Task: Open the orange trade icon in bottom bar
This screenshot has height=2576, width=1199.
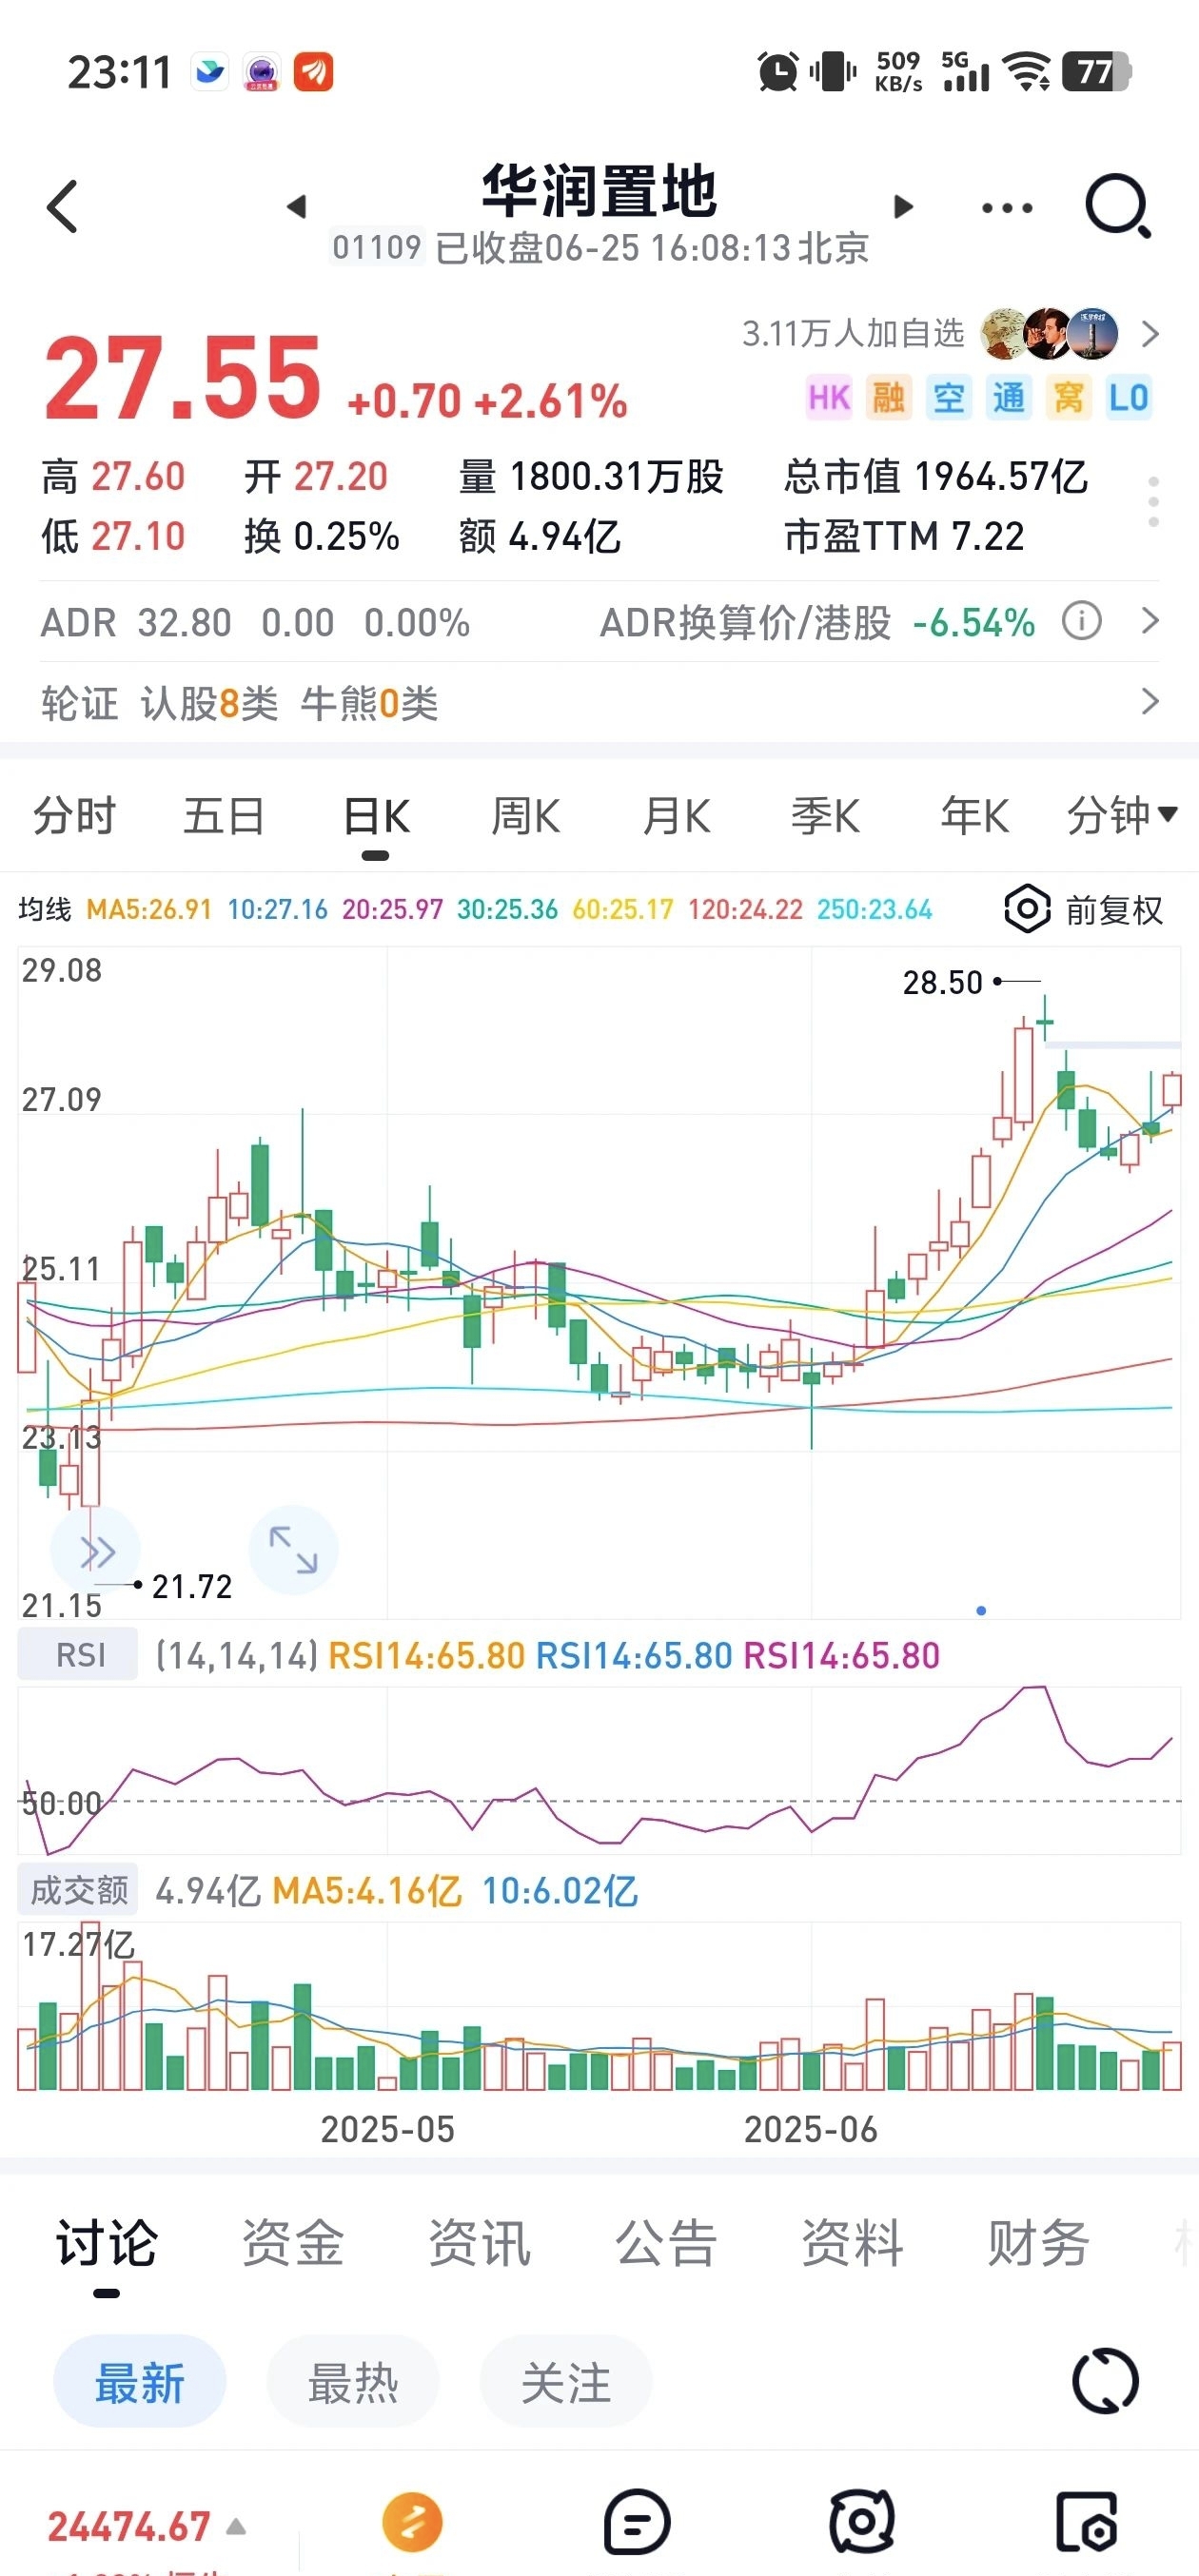Action: pos(412,2521)
